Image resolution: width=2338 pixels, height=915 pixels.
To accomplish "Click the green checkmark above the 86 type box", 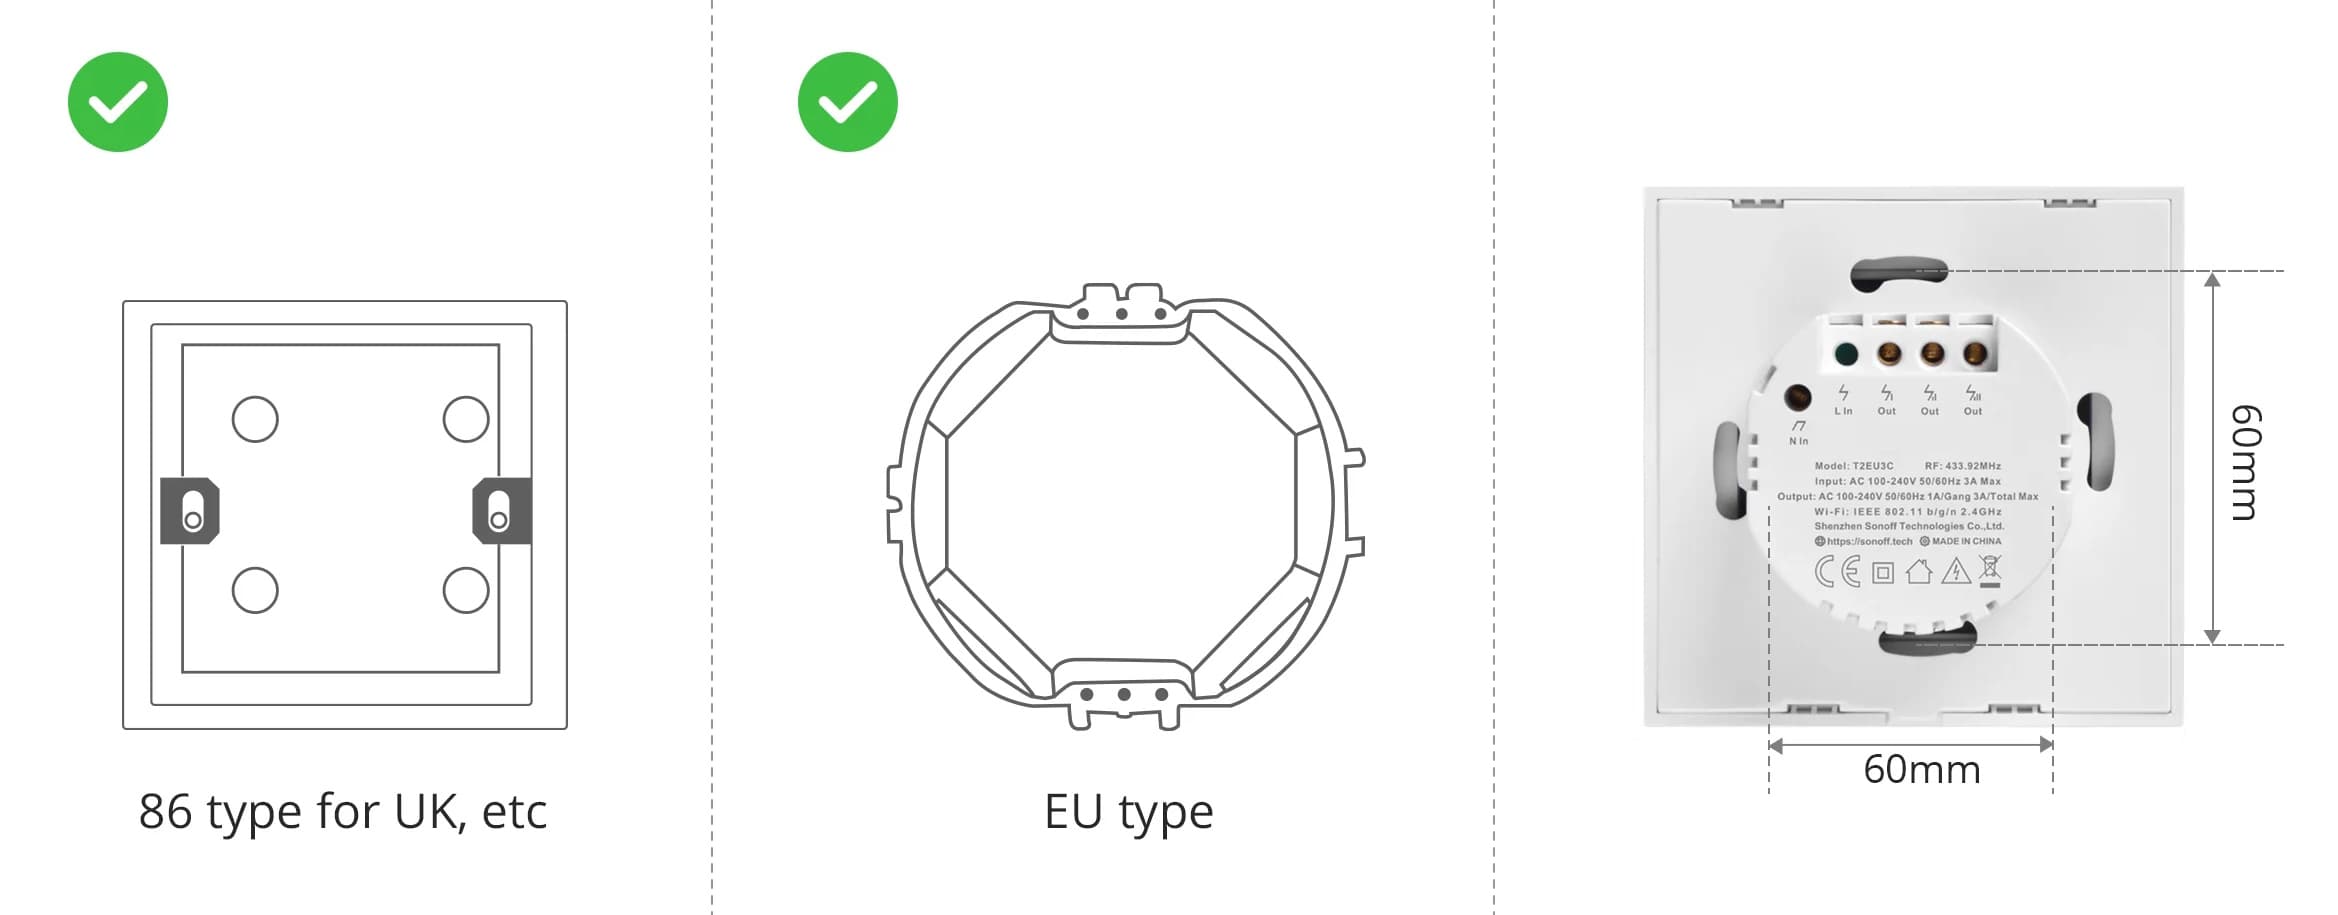I will coord(118,102).
